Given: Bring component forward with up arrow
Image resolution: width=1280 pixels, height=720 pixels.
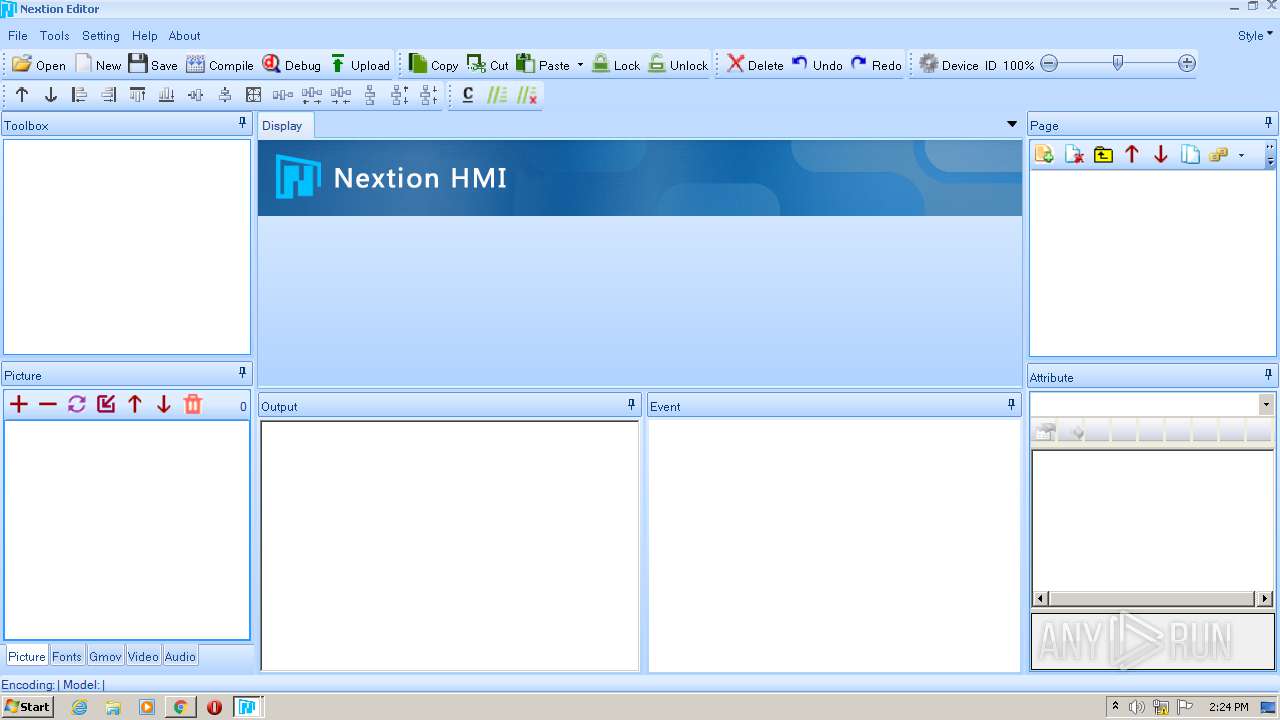Looking at the screenshot, I should point(22,95).
